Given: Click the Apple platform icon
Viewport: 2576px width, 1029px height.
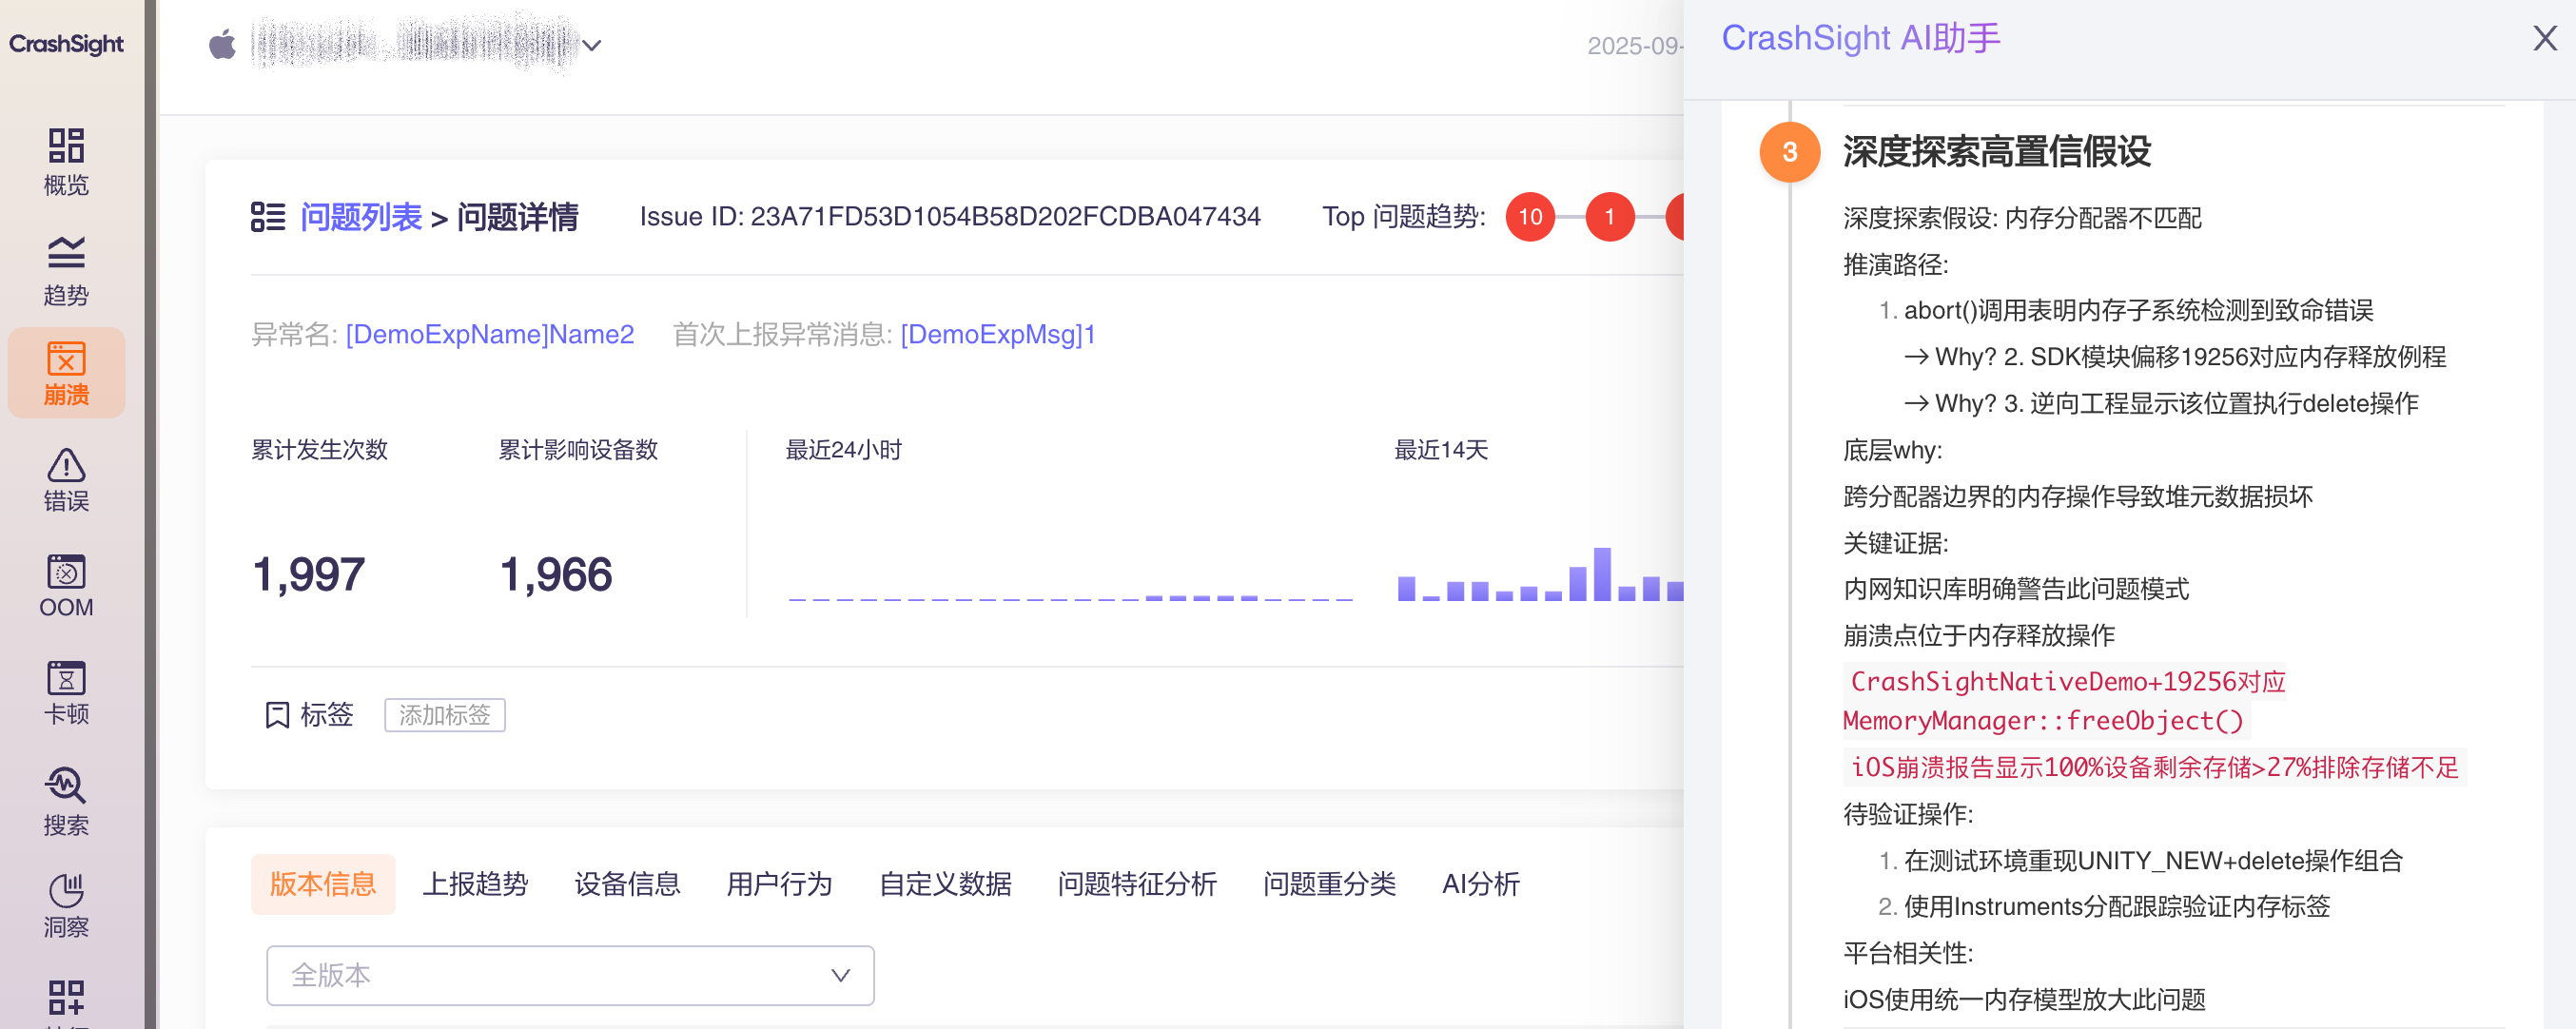Looking at the screenshot, I should (222, 44).
